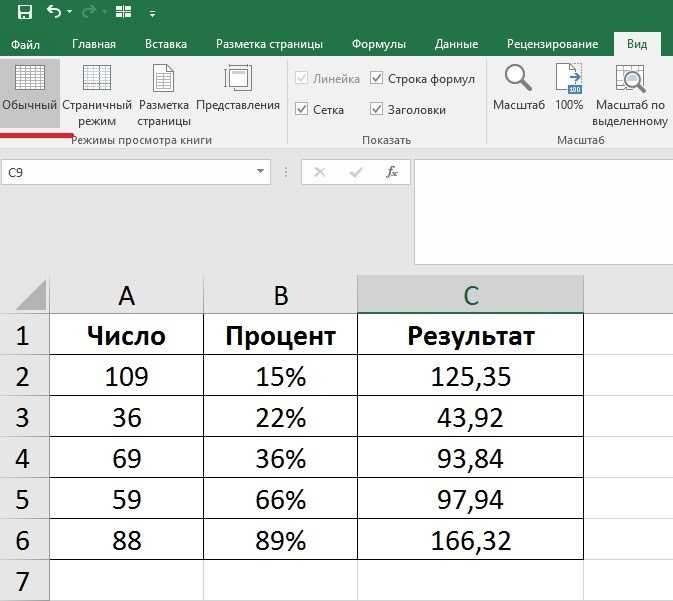Toggle the Строка формул checkbox

376,79
